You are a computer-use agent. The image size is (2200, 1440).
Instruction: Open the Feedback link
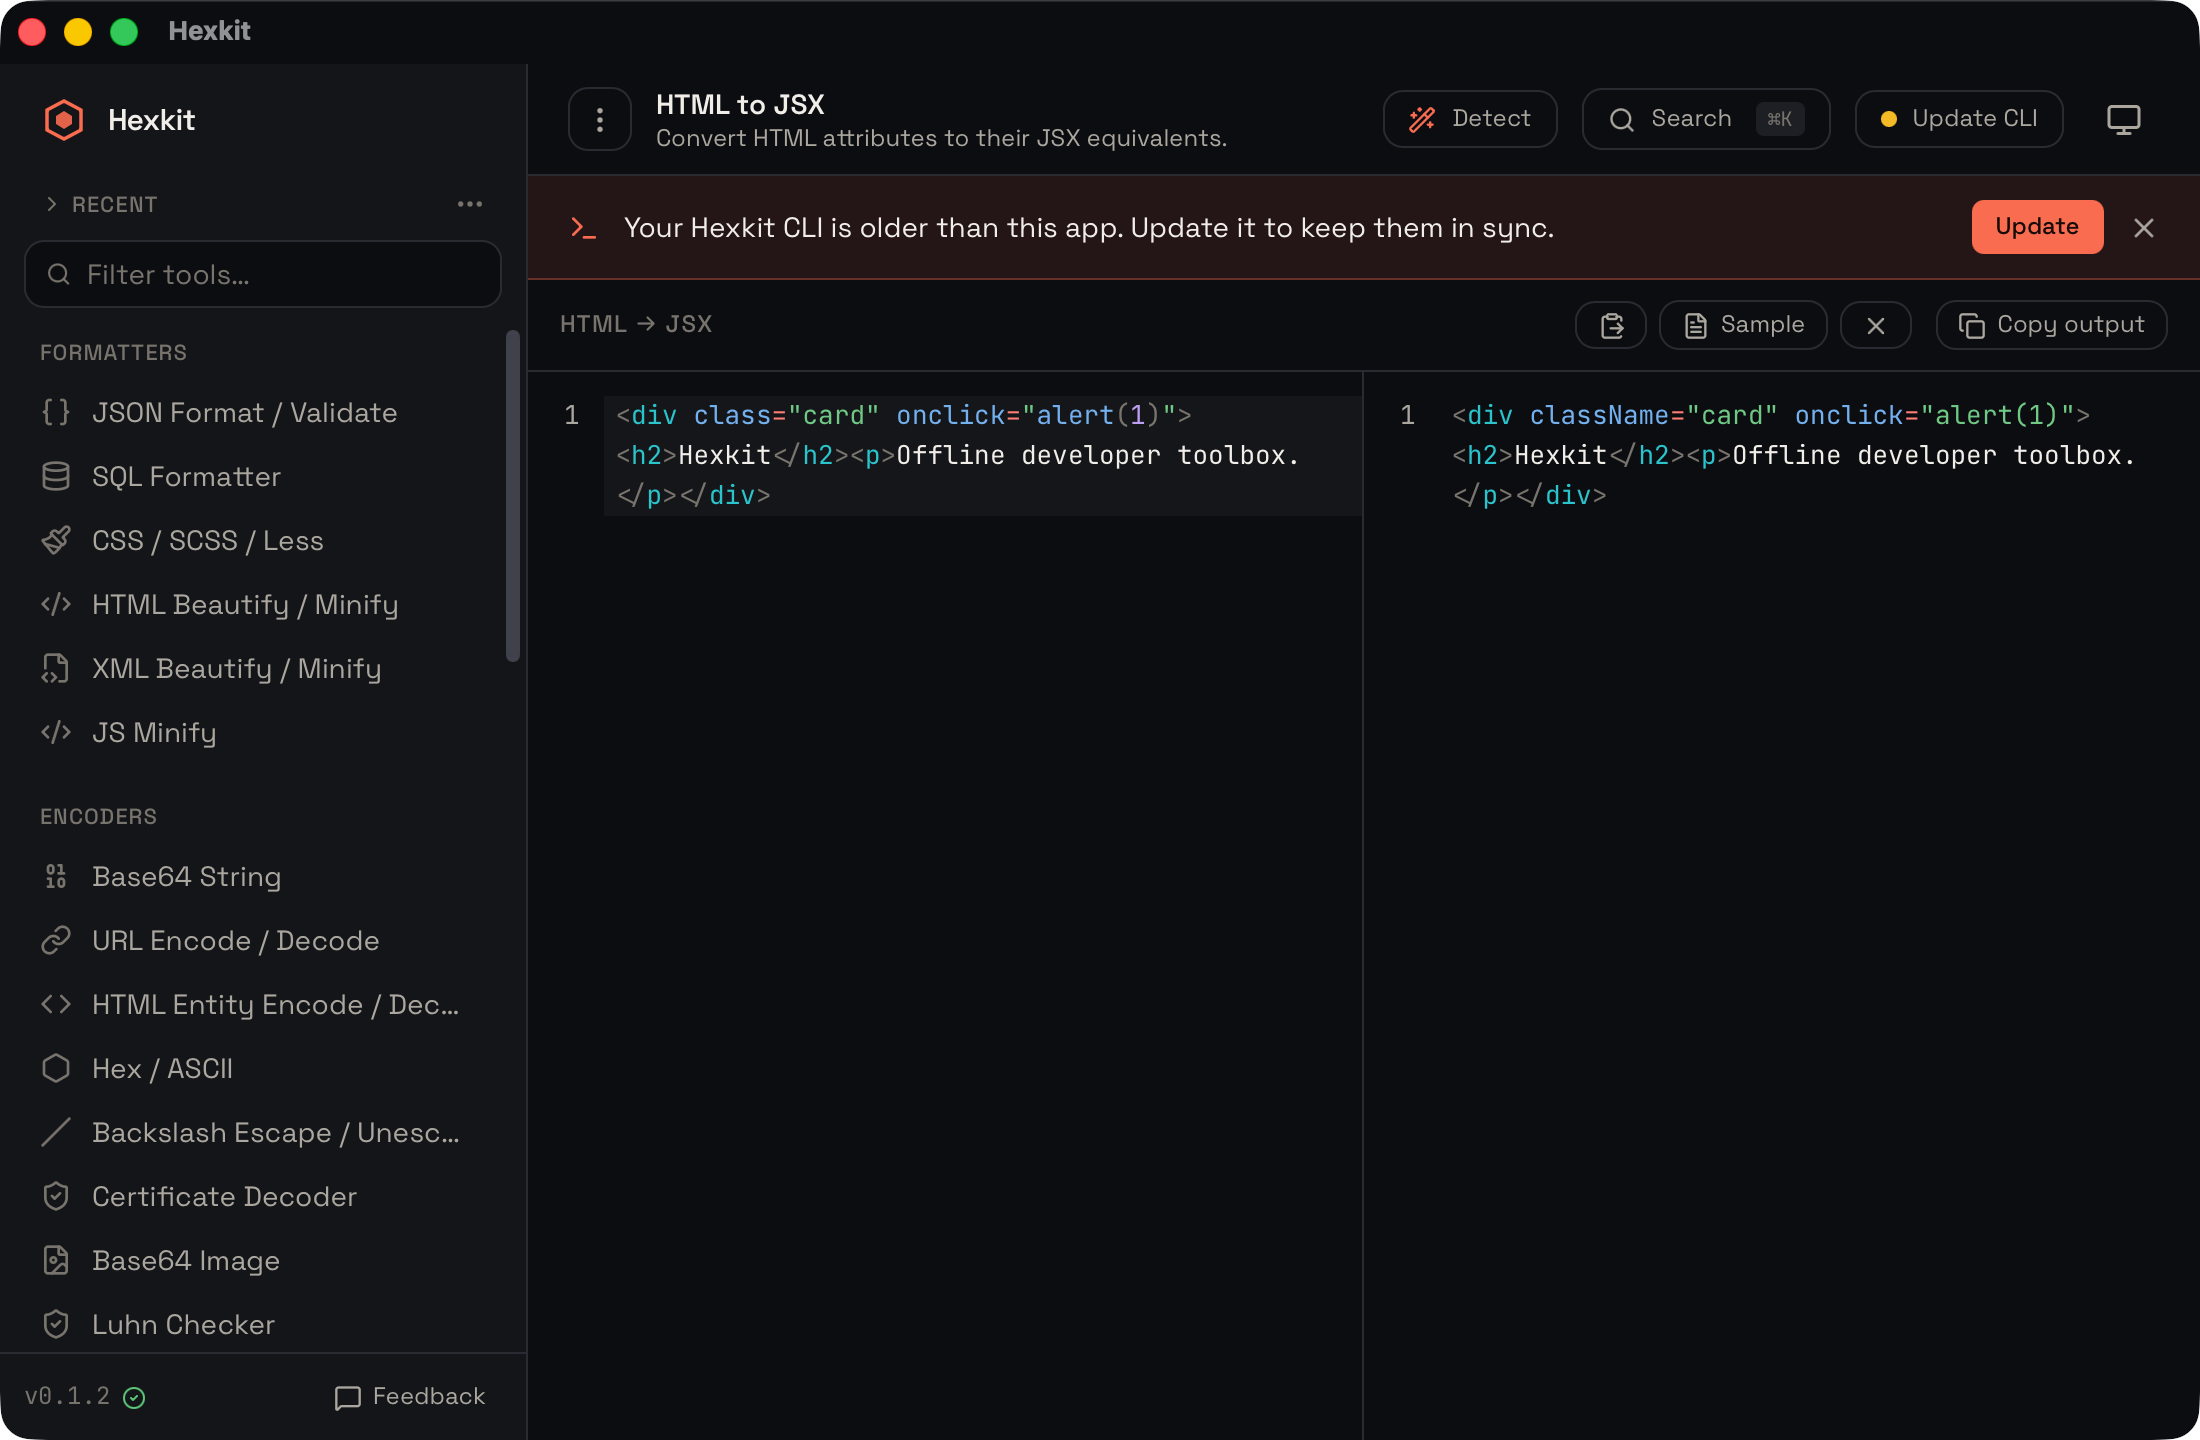coord(410,1396)
